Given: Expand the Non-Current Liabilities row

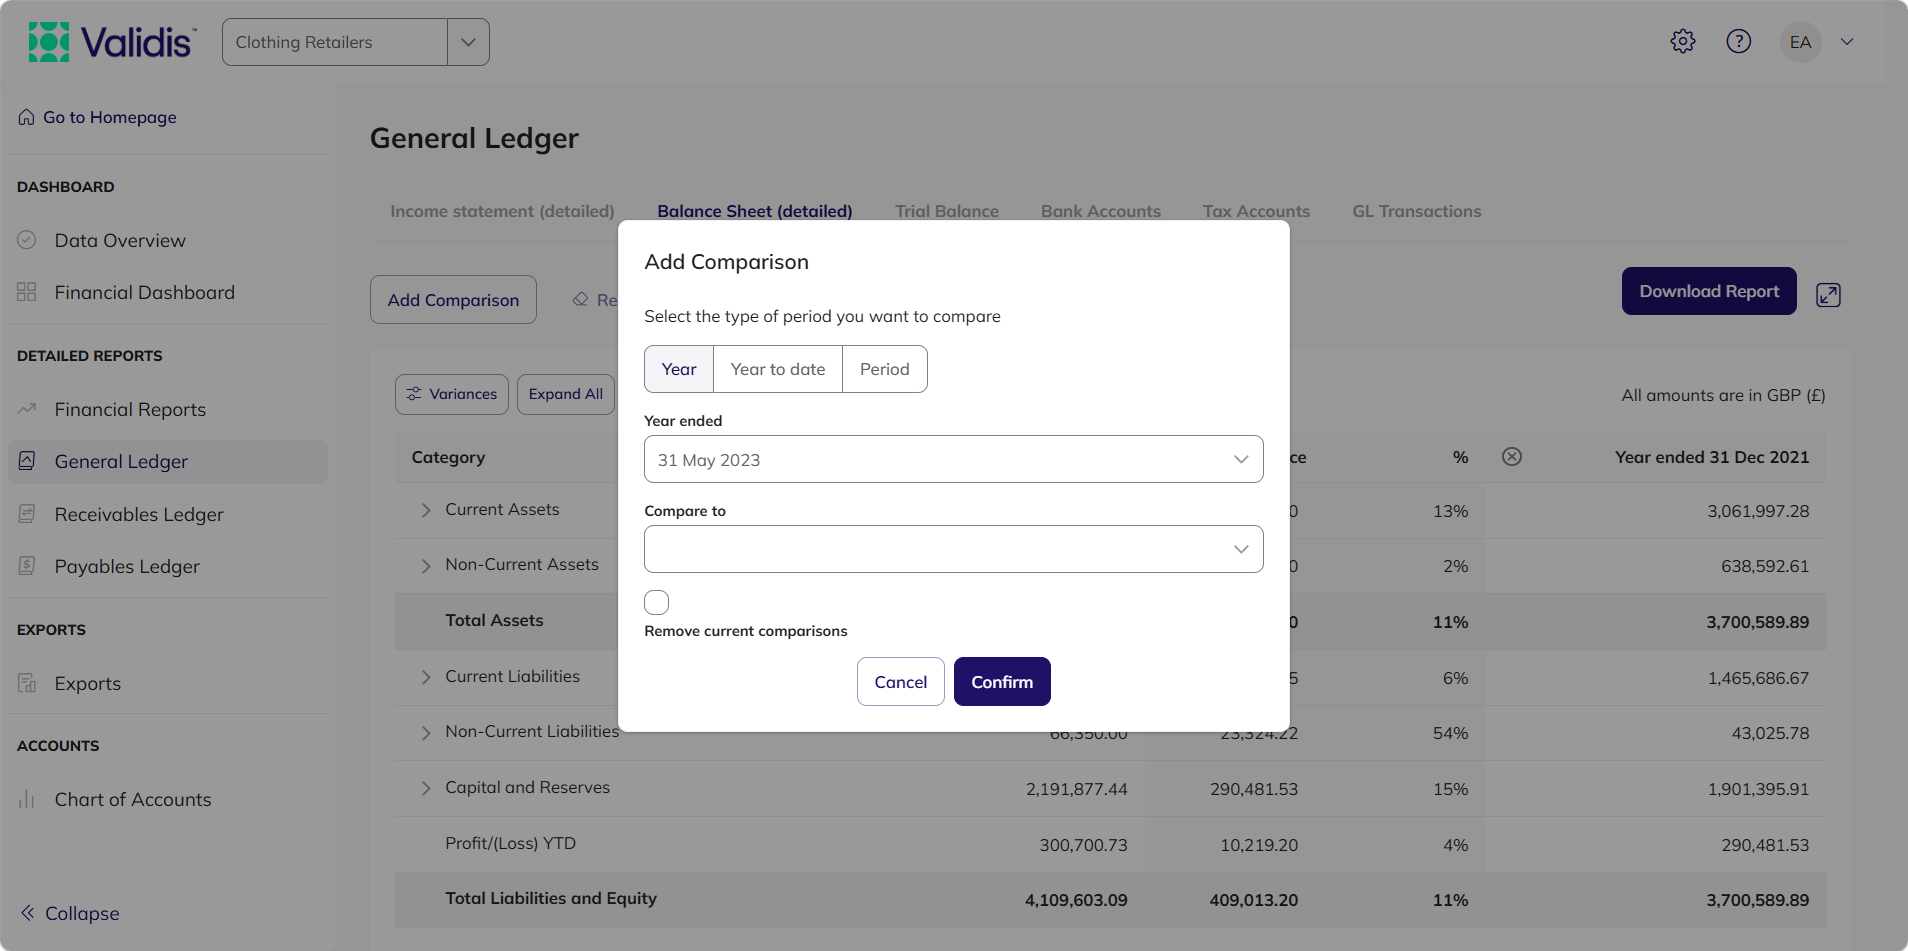Looking at the screenshot, I should pos(426,733).
